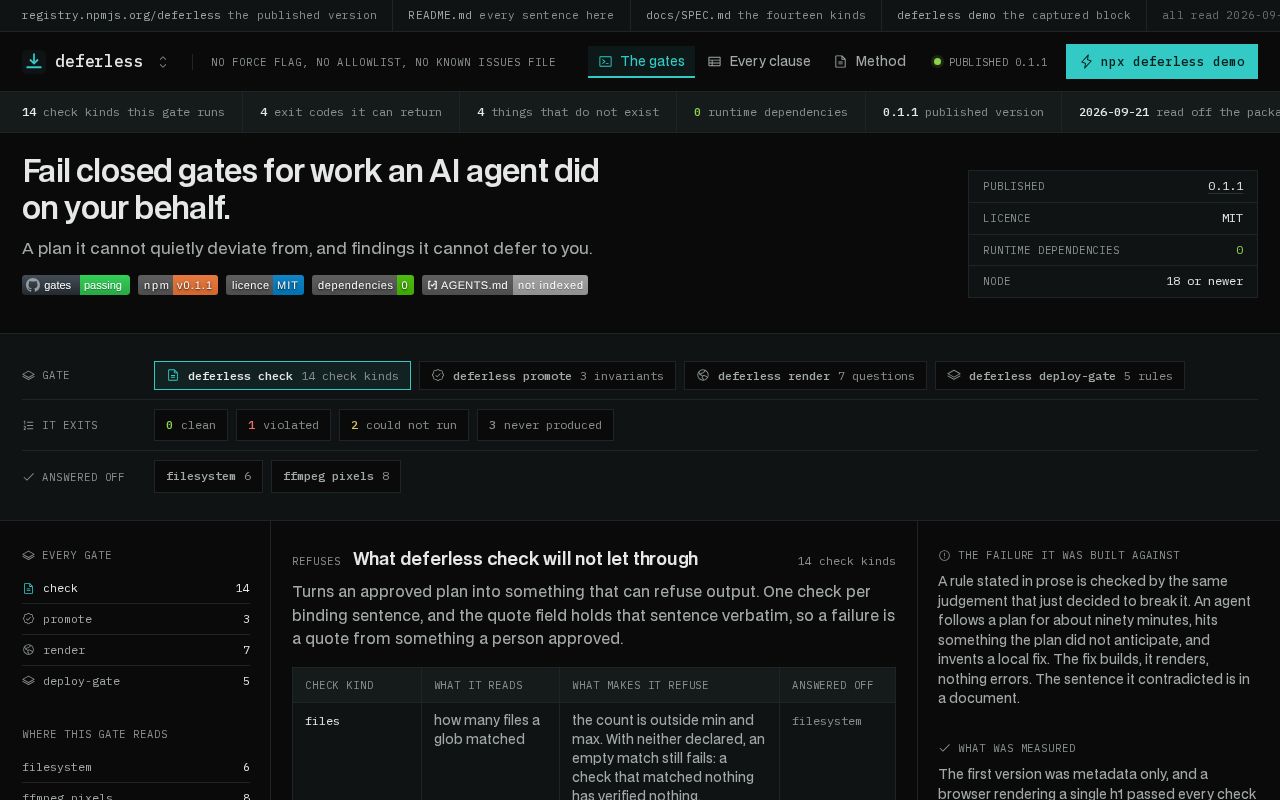
Task: Click the terminal icon beside The gates
Action: [605, 61]
